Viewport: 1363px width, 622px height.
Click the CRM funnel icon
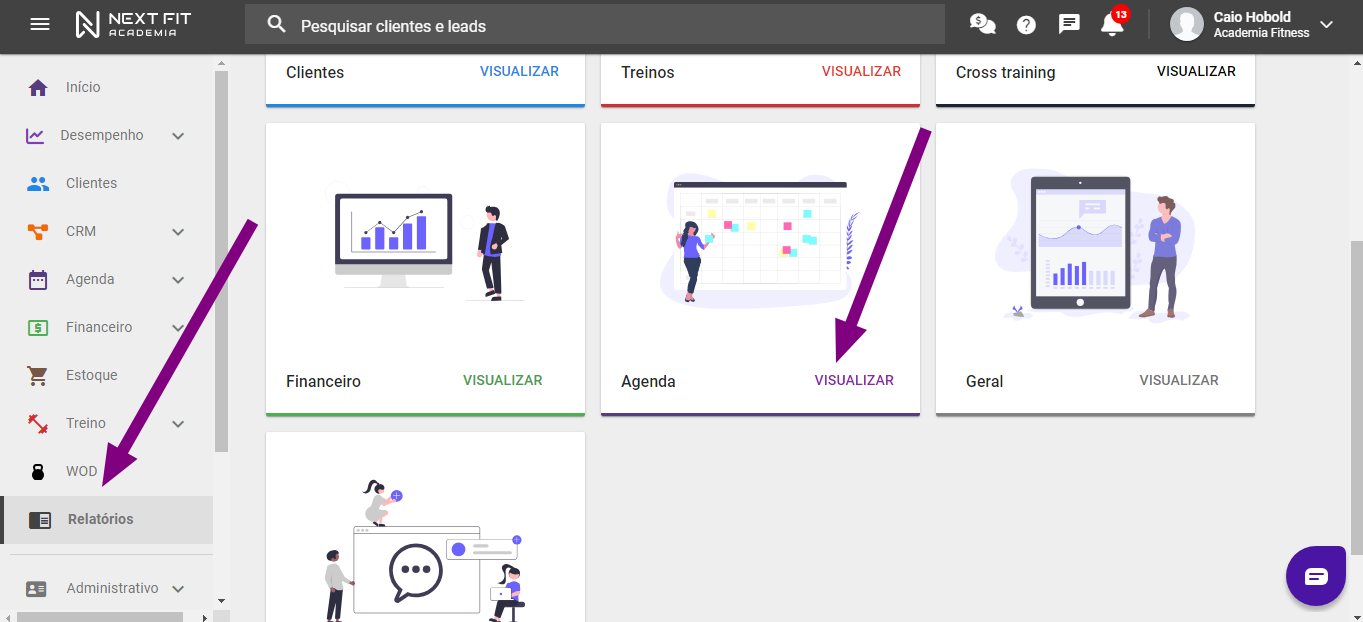click(37, 231)
